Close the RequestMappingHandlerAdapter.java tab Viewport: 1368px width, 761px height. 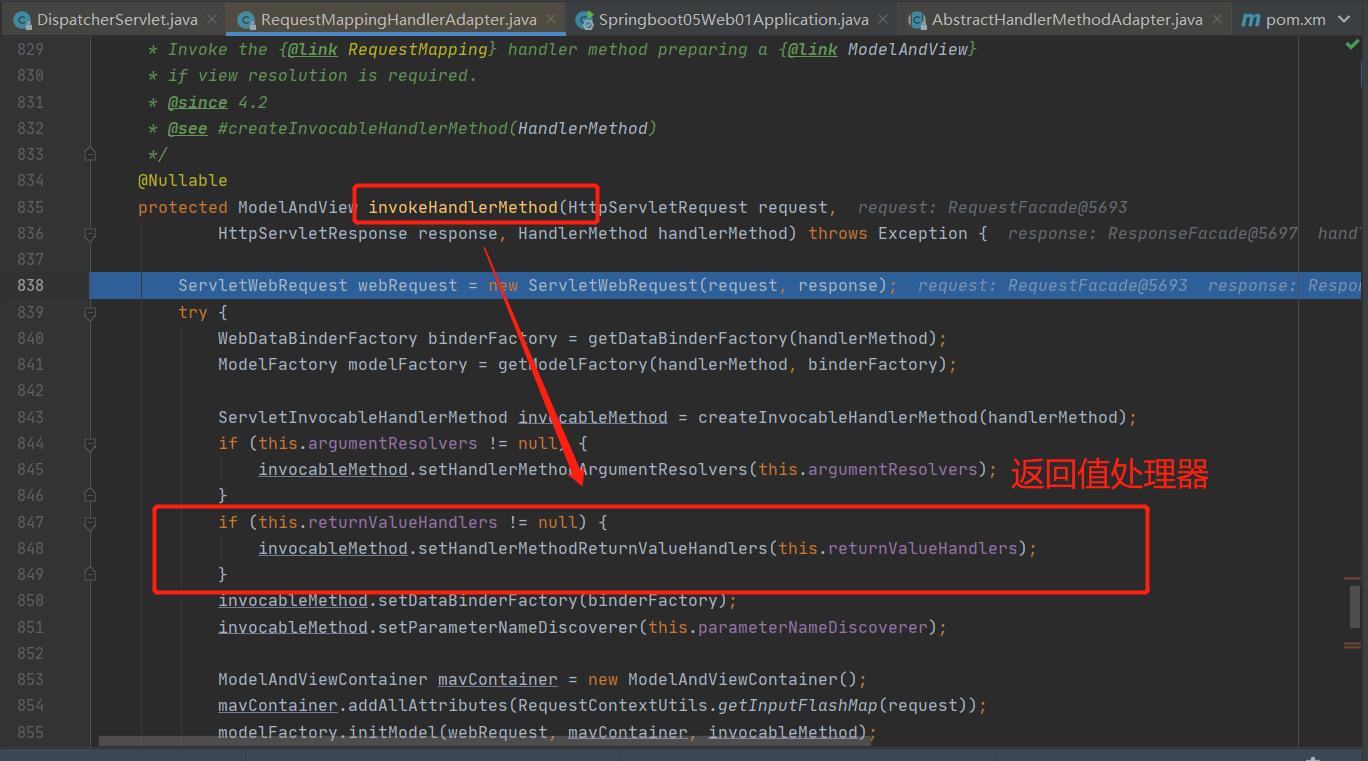point(553,19)
